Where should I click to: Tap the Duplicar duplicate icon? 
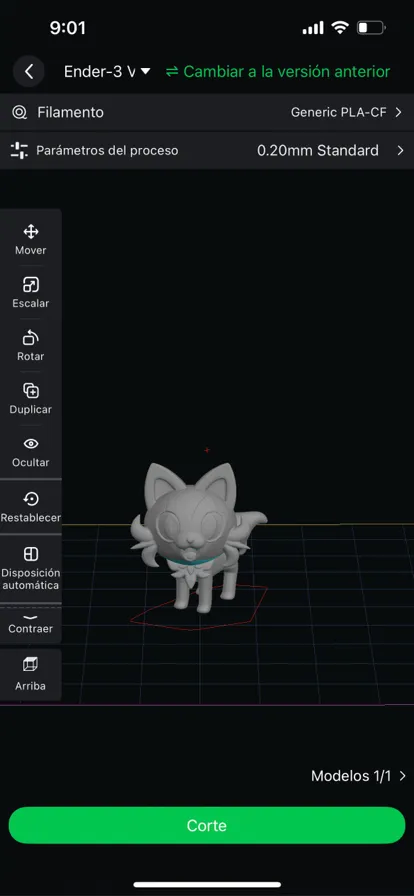point(30,391)
